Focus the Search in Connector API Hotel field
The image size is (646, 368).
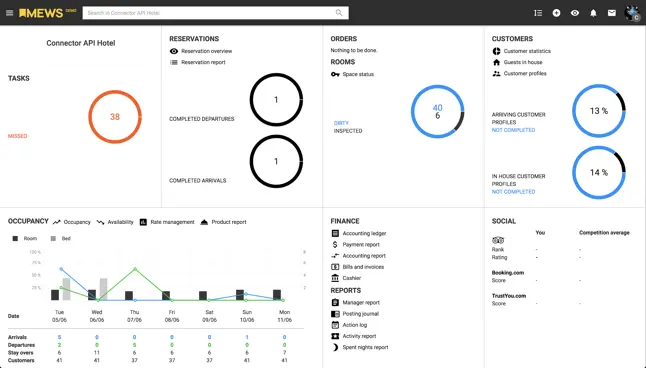click(x=215, y=13)
